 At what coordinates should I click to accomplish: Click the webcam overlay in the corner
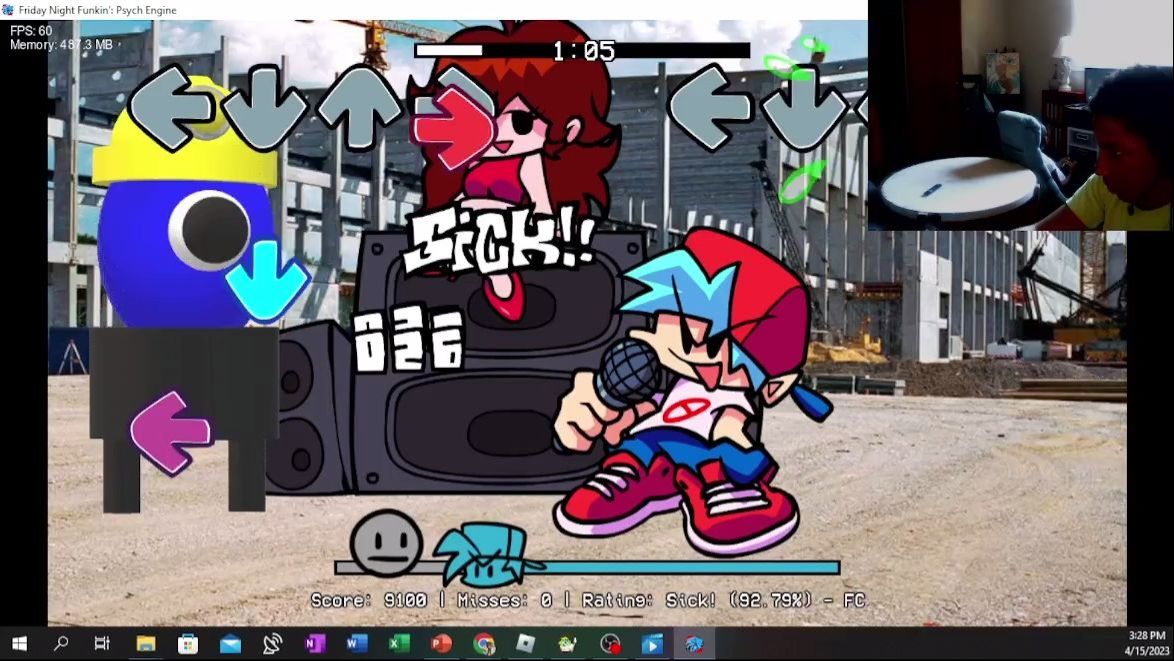click(x=1021, y=115)
